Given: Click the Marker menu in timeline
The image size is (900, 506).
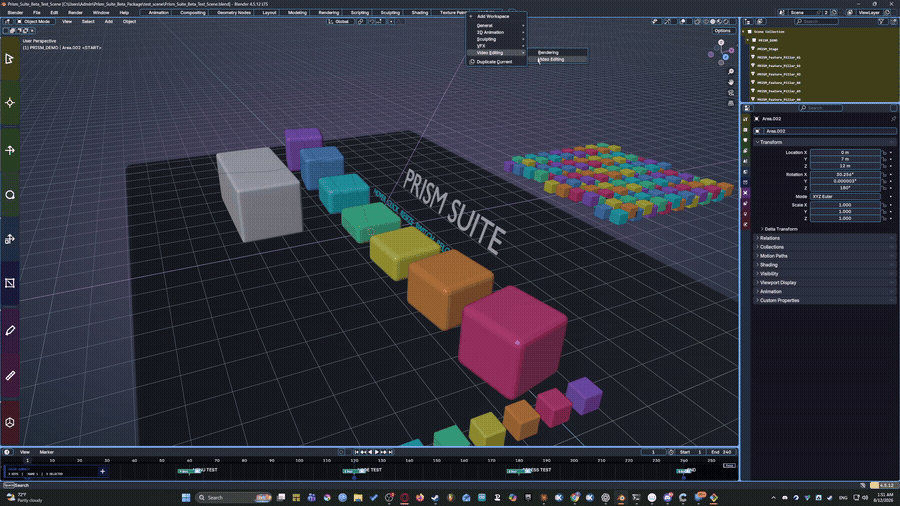Looking at the screenshot, I should 46,452.
